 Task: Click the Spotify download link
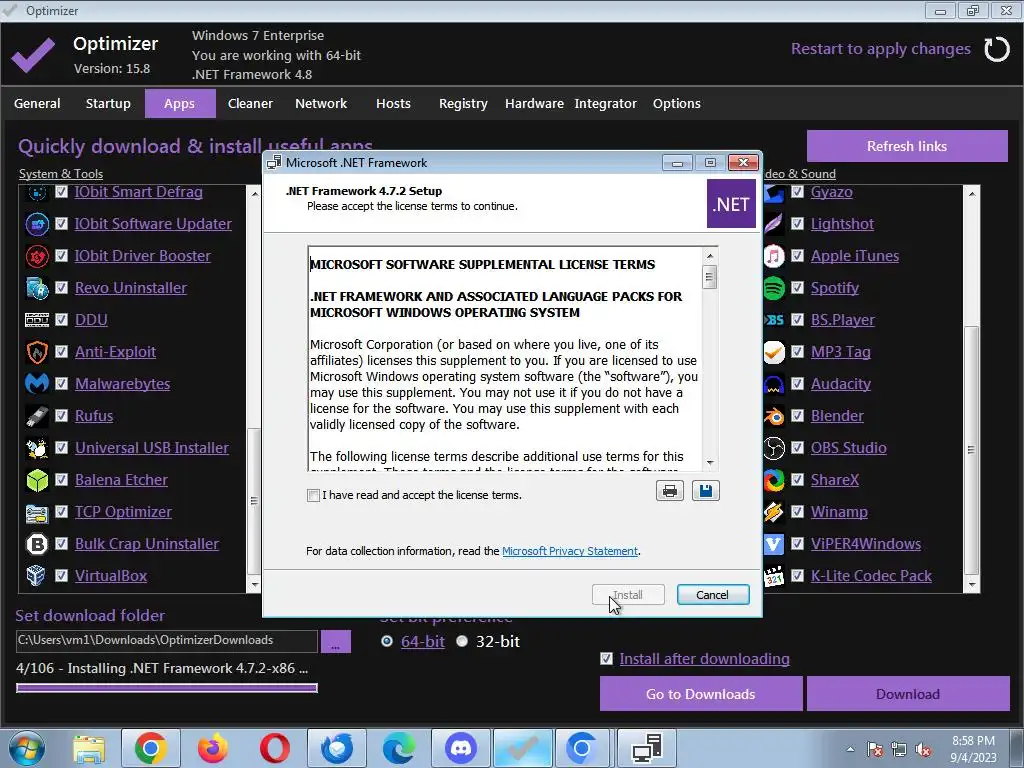click(834, 288)
